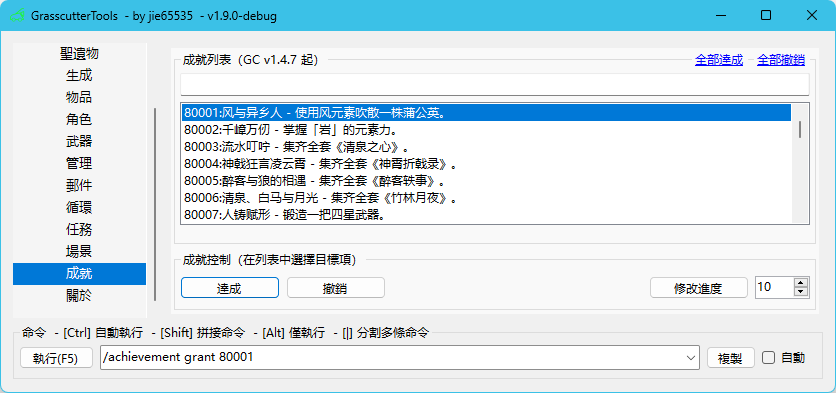The width and height of the screenshot is (836, 393).
Task: Select the 郵件 sidebar item
Action: click(x=79, y=185)
